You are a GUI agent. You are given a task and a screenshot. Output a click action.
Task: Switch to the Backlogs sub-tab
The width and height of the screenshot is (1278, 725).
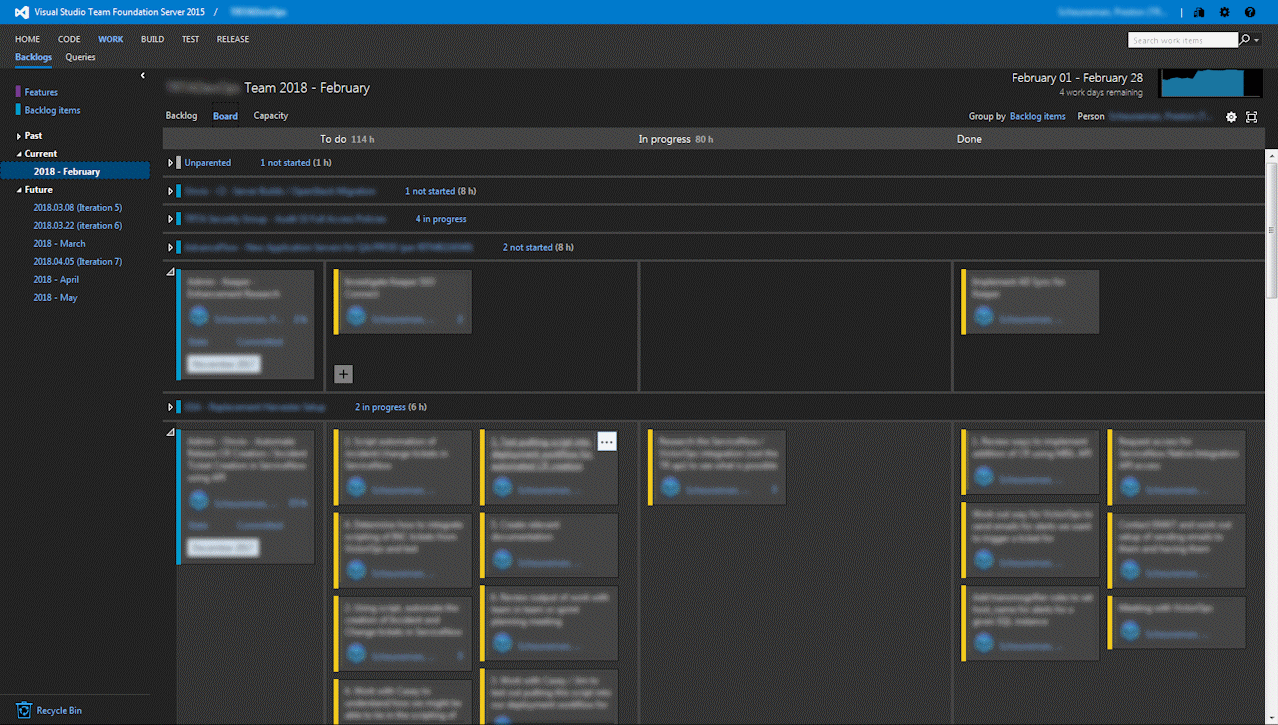pos(33,57)
